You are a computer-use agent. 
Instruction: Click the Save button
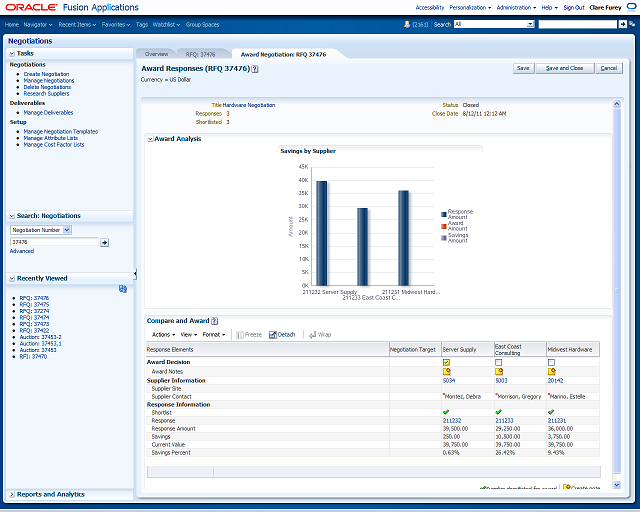(x=523, y=68)
